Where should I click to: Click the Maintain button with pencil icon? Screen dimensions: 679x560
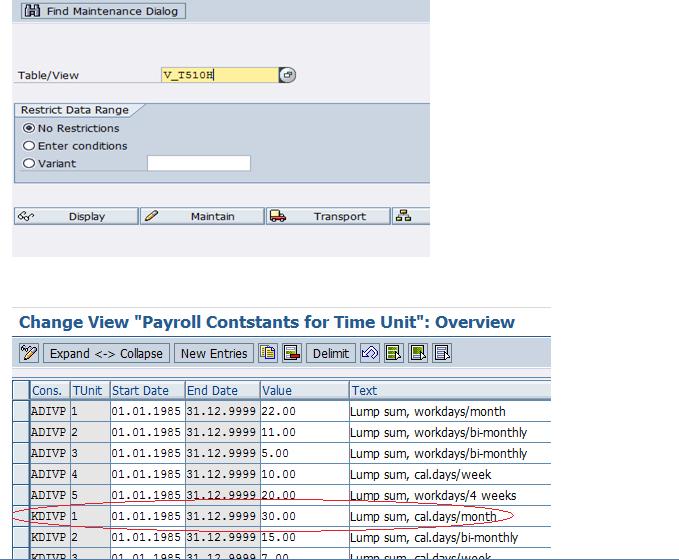coord(201,216)
